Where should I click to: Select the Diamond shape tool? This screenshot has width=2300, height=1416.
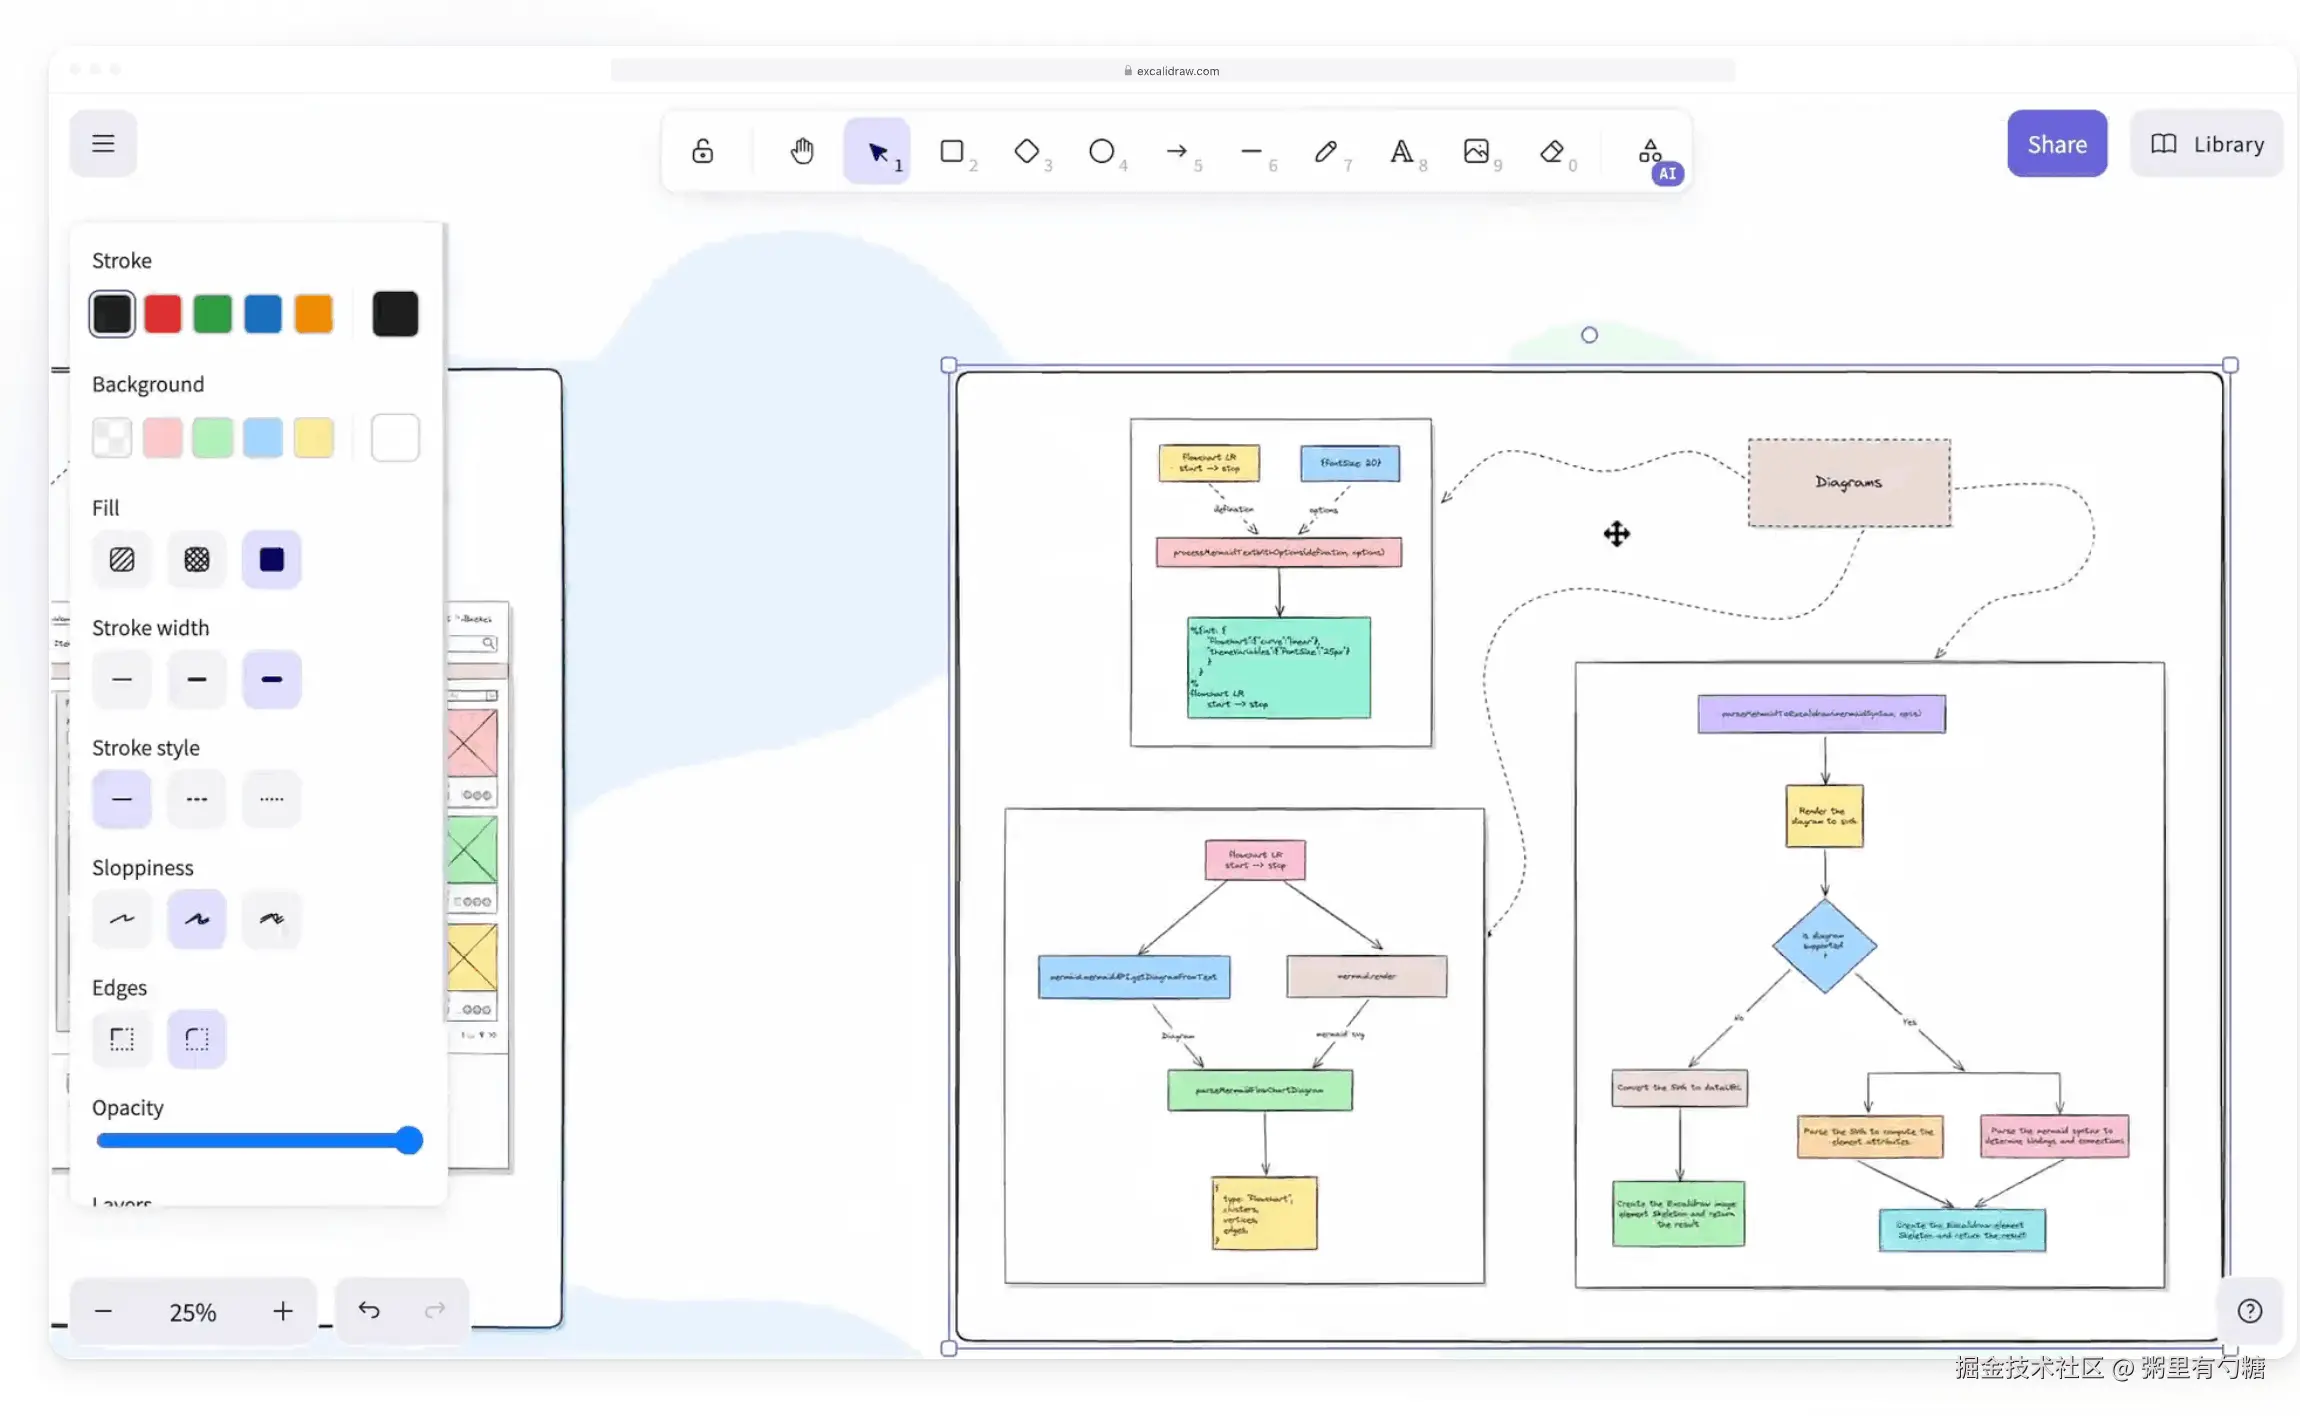click(1027, 151)
